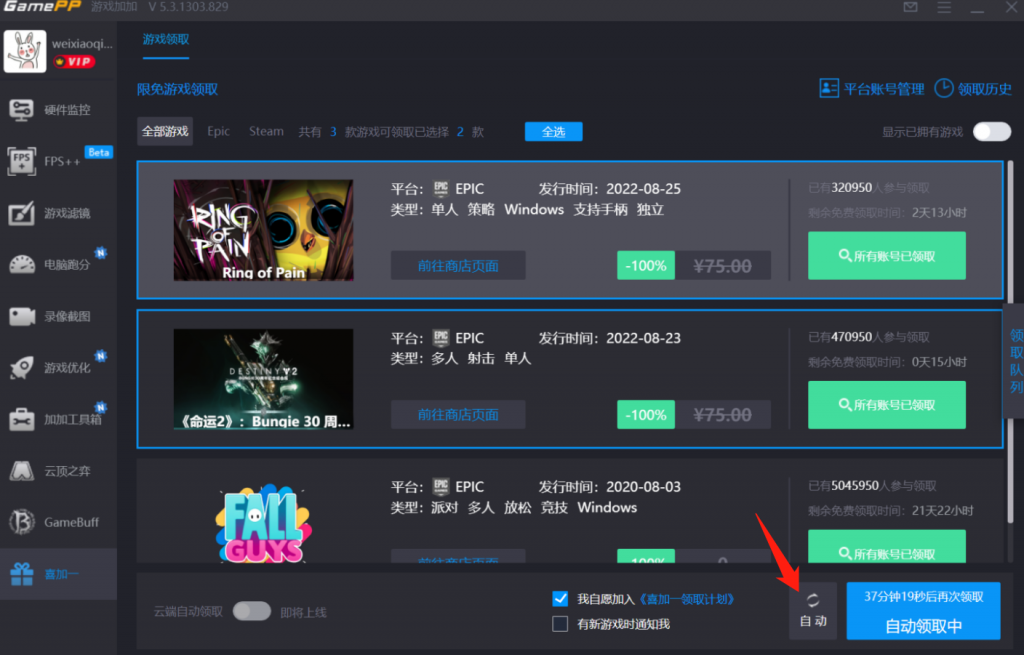Click the 喜加一 gift box icon
The height and width of the screenshot is (655, 1024).
click(x=22, y=574)
